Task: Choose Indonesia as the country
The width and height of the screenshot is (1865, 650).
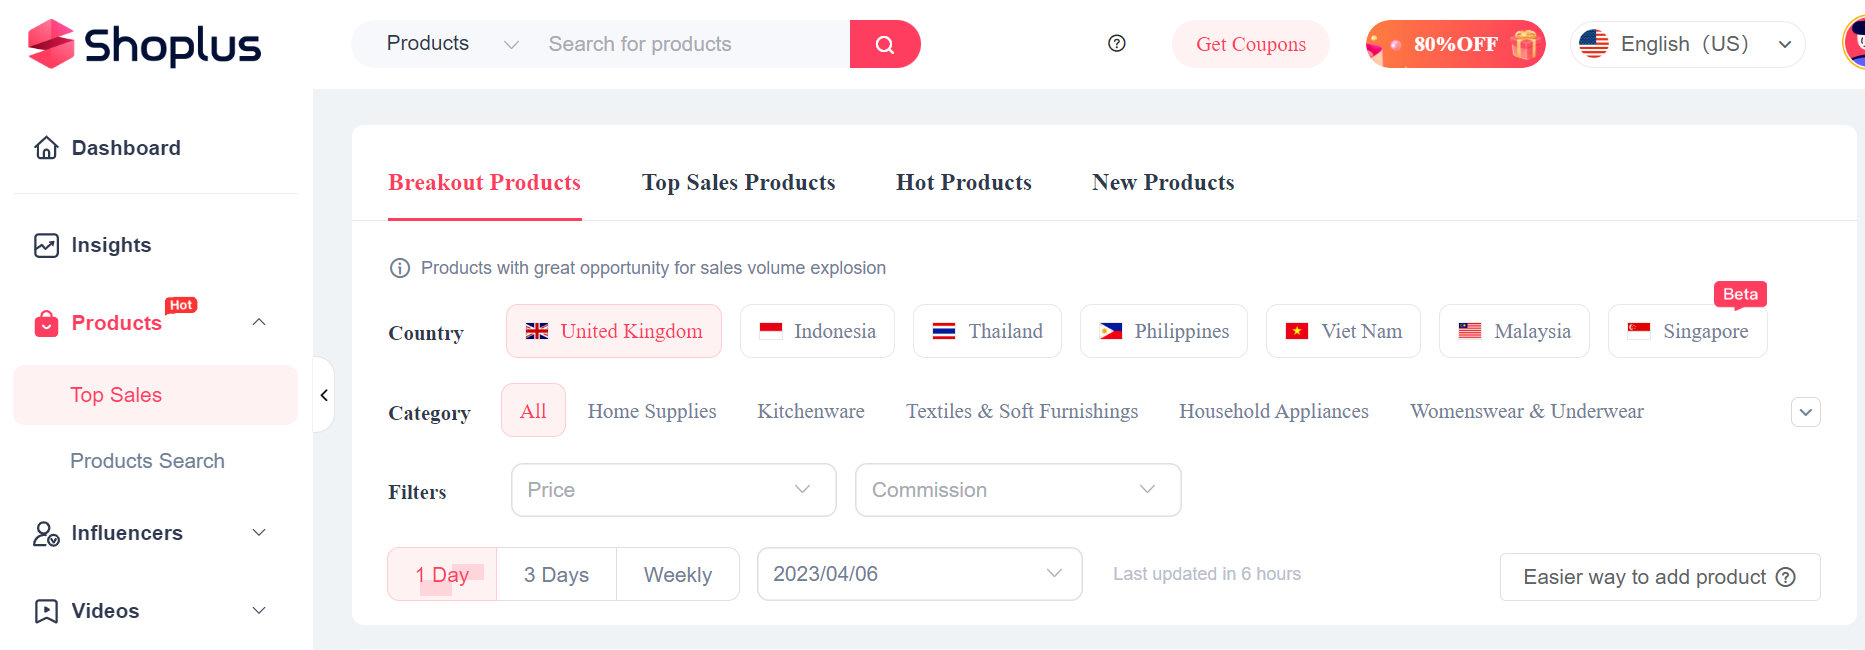Action: (817, 331)
